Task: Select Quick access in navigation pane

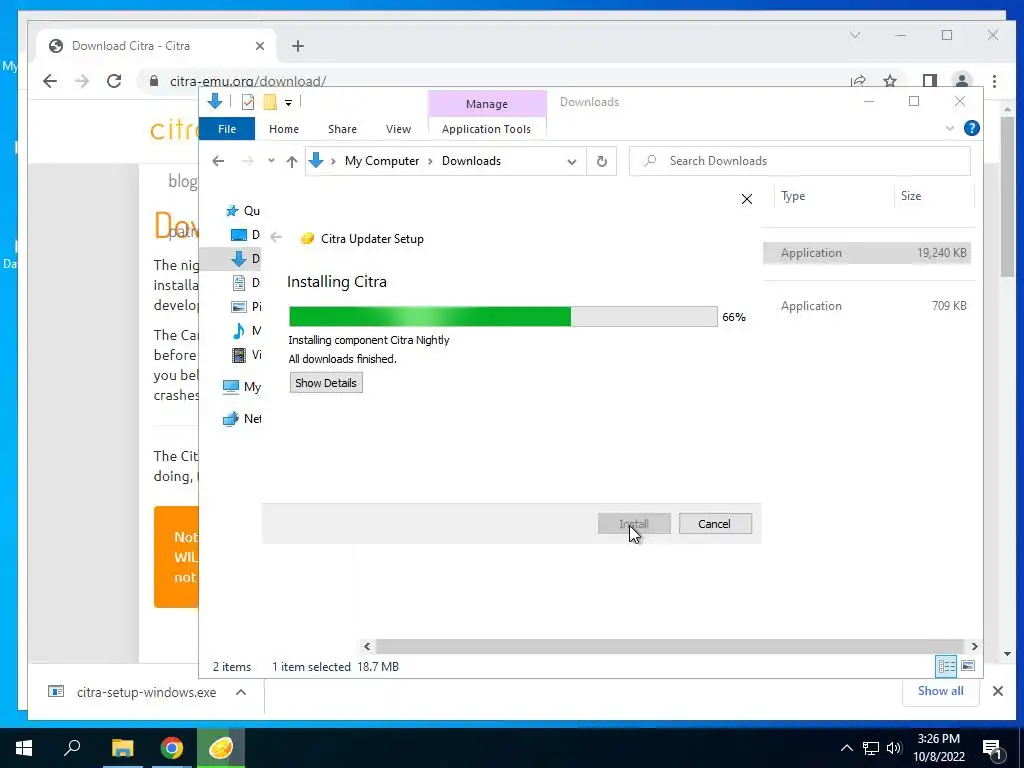Action: tap(242, 210)
